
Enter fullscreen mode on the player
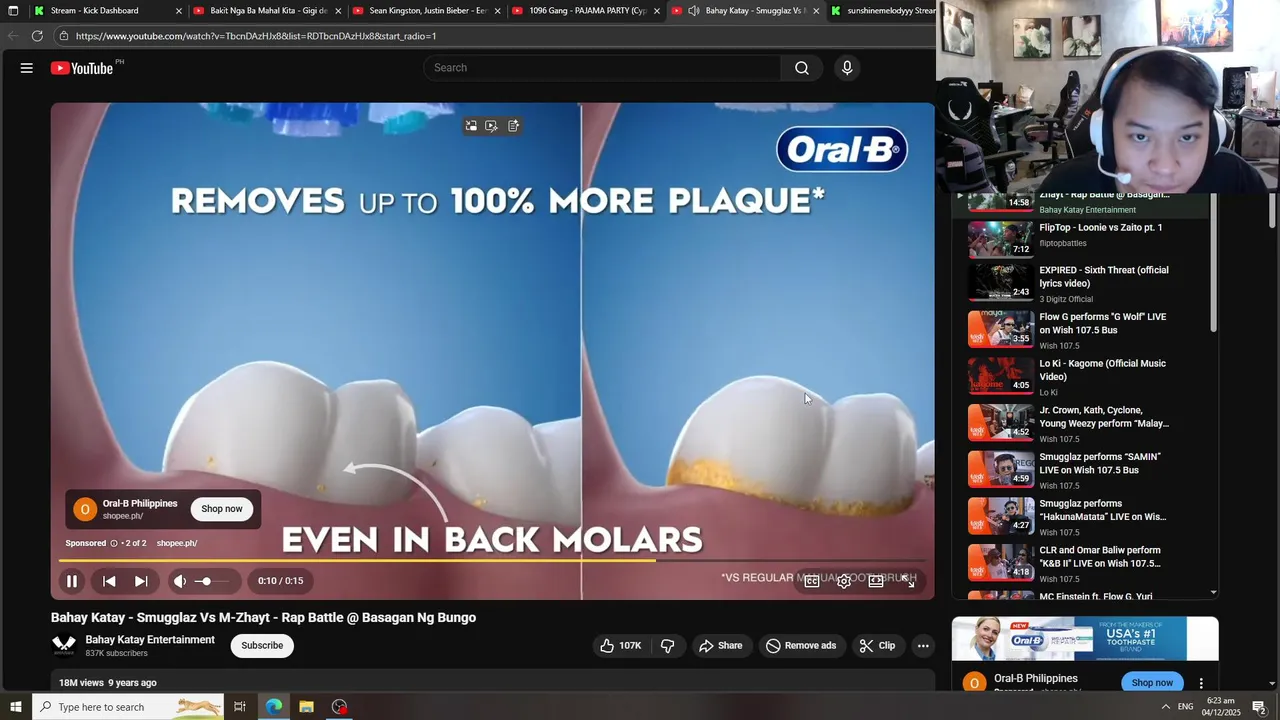click(909, 581)
